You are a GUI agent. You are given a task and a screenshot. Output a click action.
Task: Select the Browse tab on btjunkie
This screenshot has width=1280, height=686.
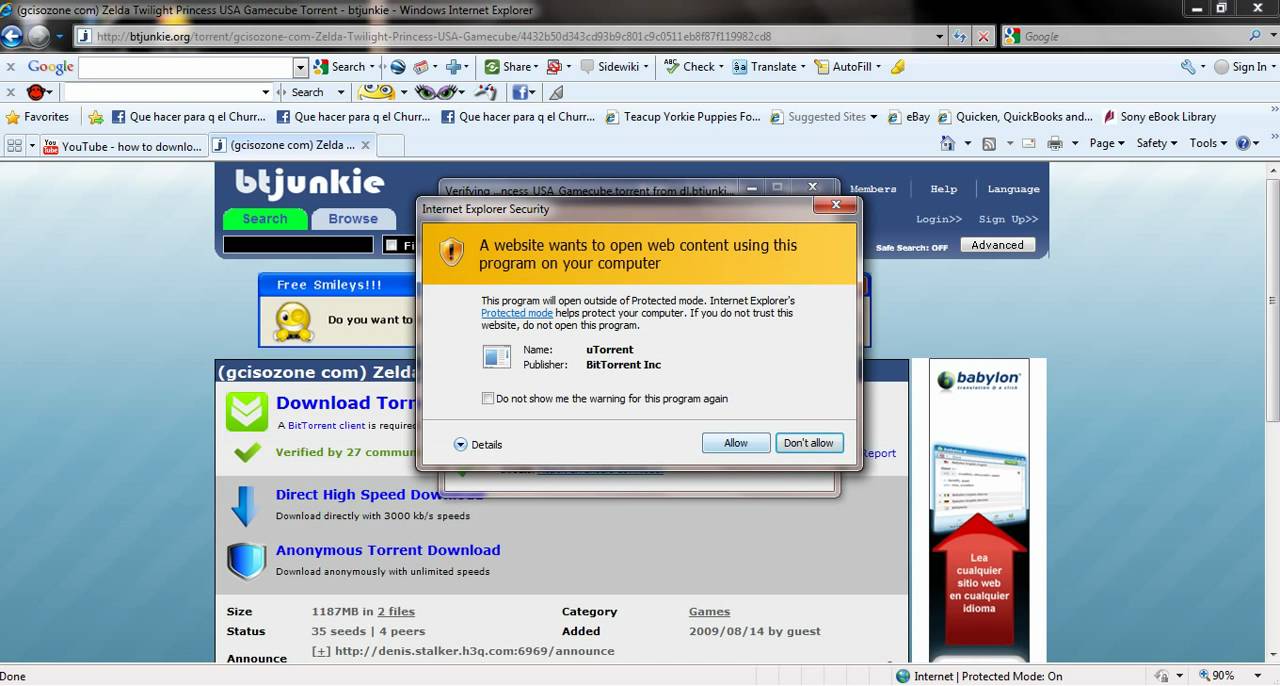click(353, 219)
